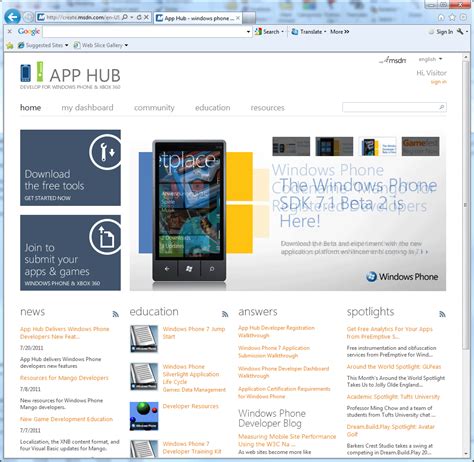Screen dimensions: 474x462
Task: Click the spotlights RSS feed icon
Action: click(x=442, y=314)
